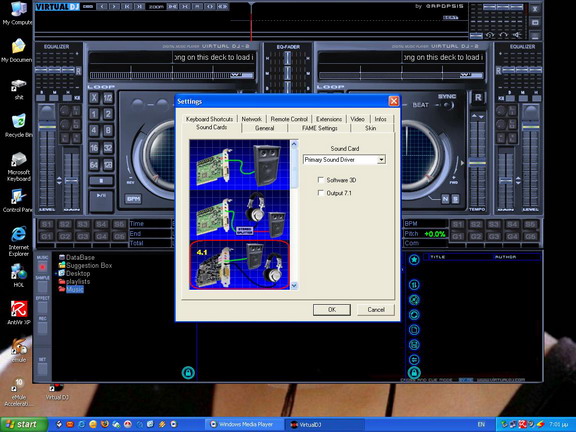The image size is (576, 432).
Task: Open the AntiVir XP desktop icon
Action: [19, 312]
